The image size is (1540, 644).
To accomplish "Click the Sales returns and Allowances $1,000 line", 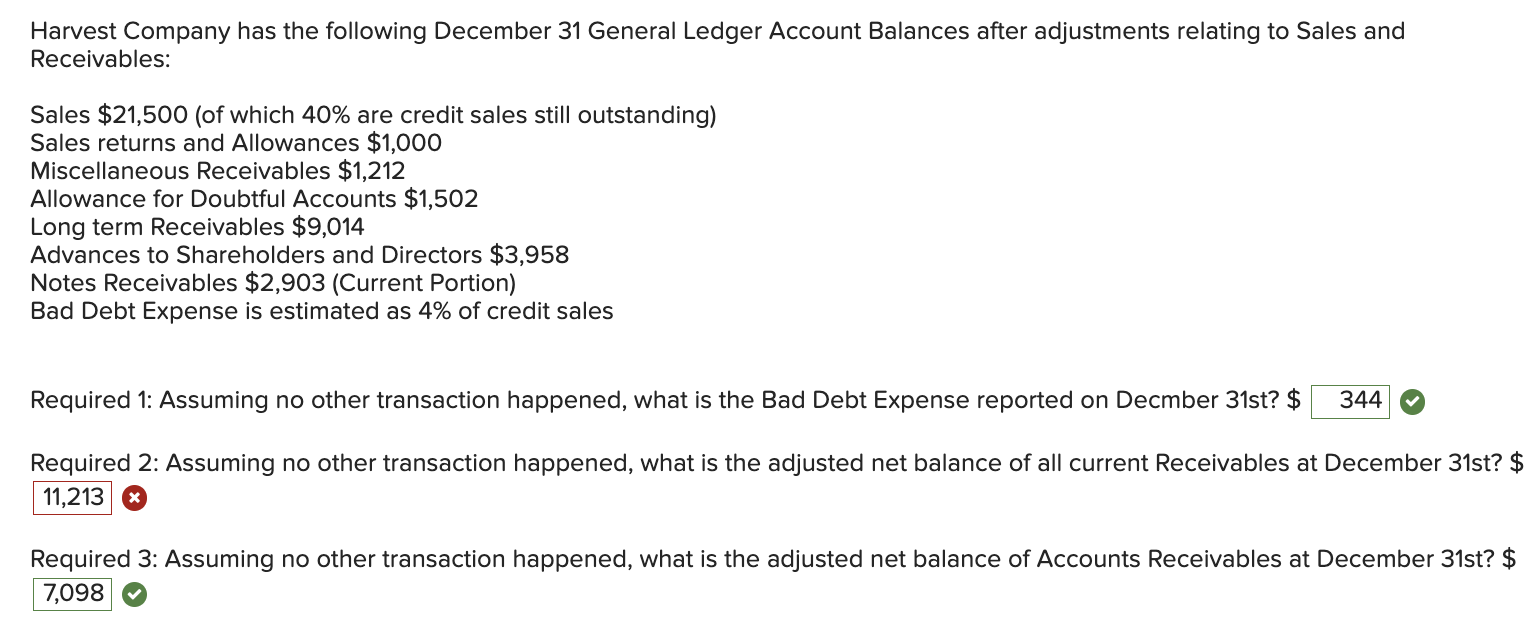I will 236,143.
